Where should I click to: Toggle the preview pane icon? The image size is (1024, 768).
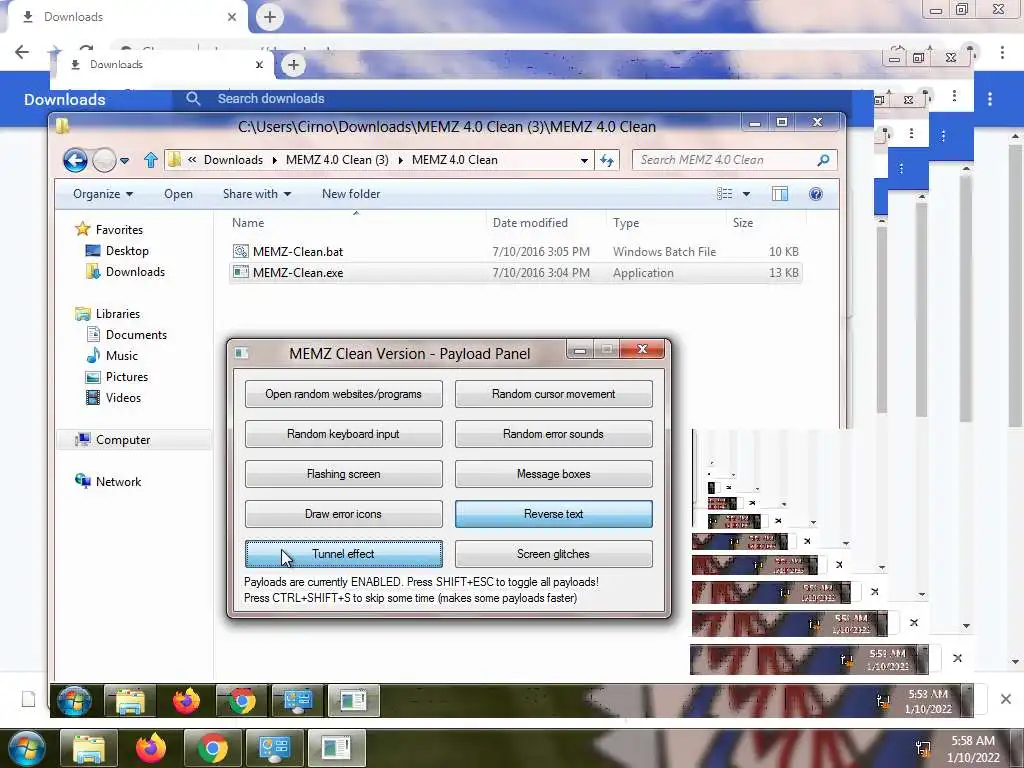pos(780,194)
